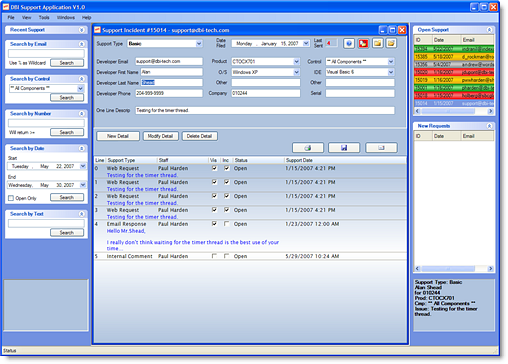Click the New Detail button

click(x=118, y=136)
